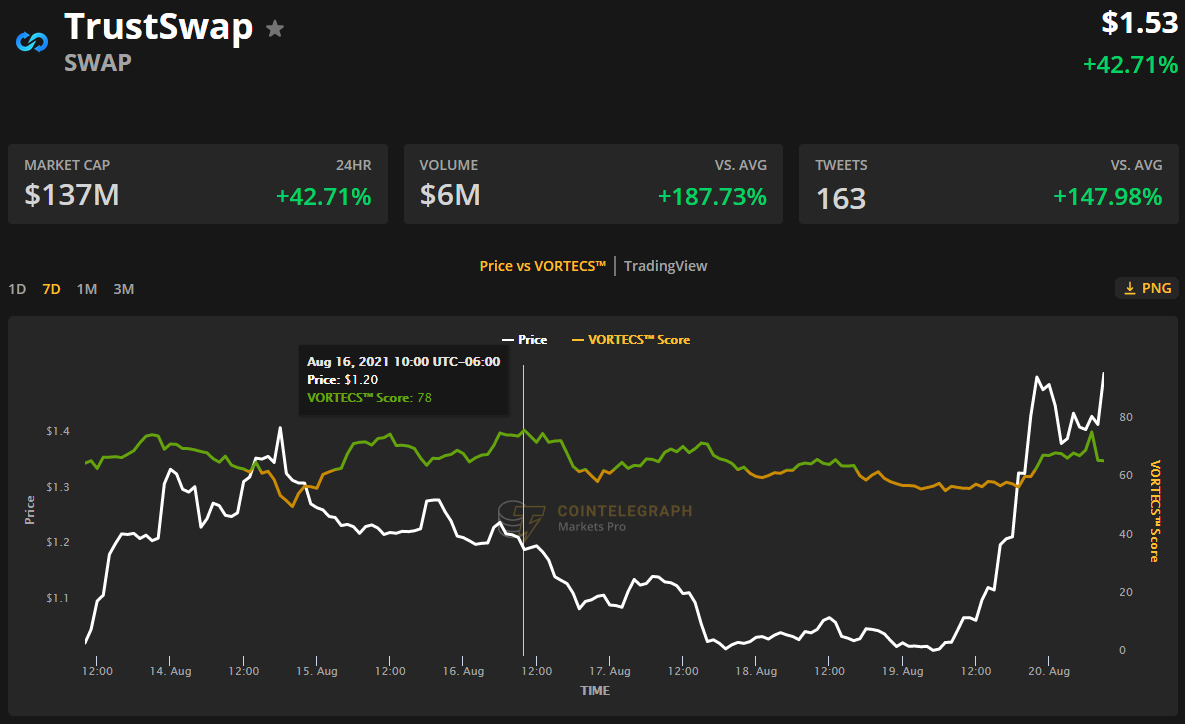
Task: Select the 7D time range
Action: 51,289
